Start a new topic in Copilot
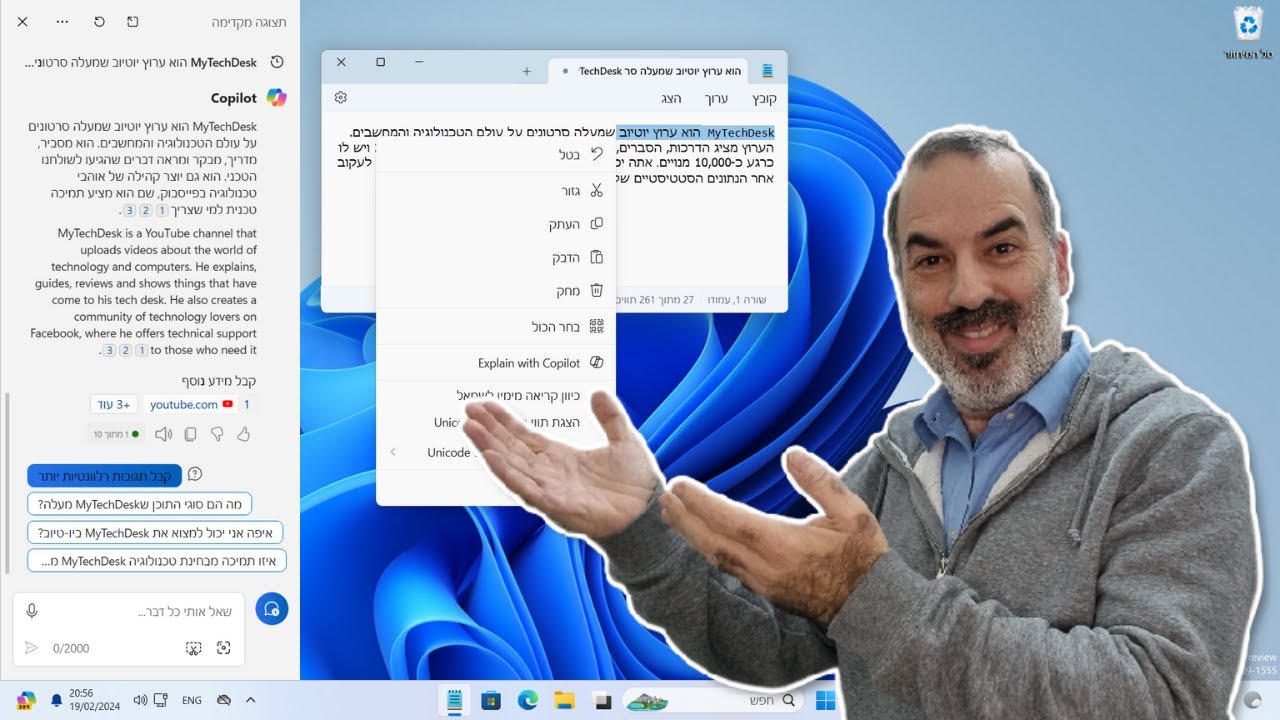Viewport: 1280px width, 720px height. 272,608
